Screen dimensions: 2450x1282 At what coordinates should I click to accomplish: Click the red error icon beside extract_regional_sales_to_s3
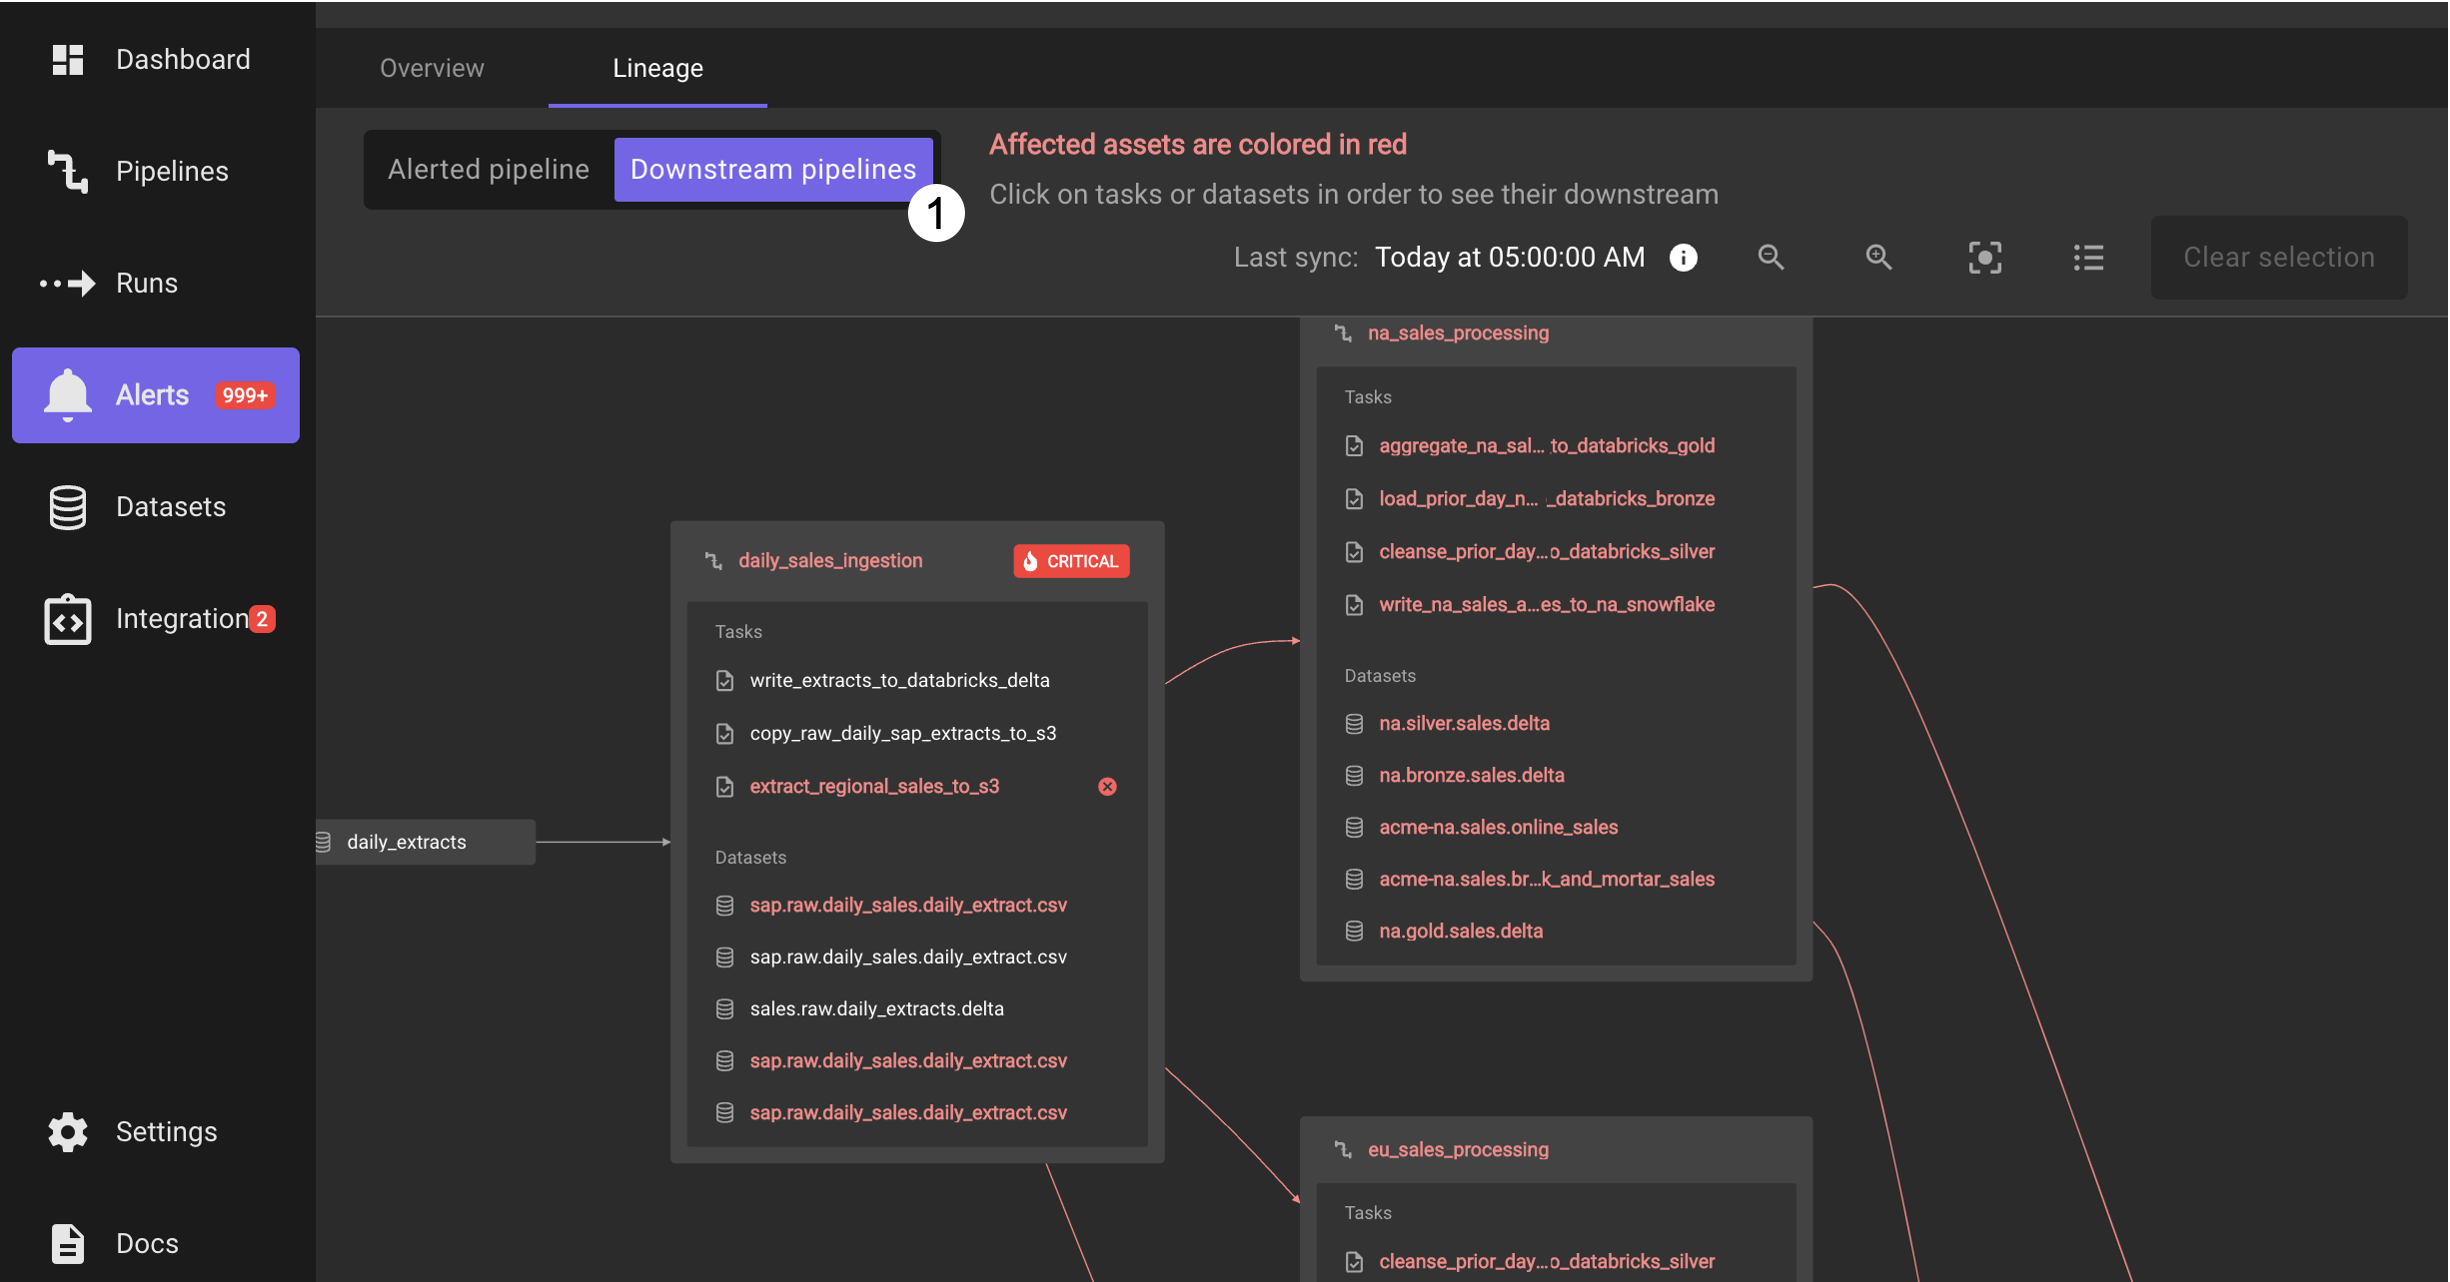point(1107,786)
